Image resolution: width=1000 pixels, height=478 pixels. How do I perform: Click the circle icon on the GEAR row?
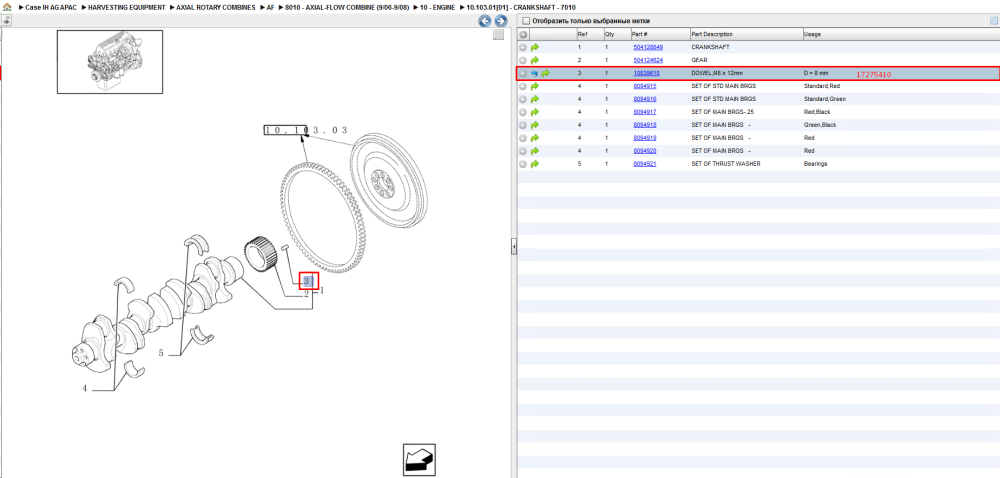[x=523, y=60]
